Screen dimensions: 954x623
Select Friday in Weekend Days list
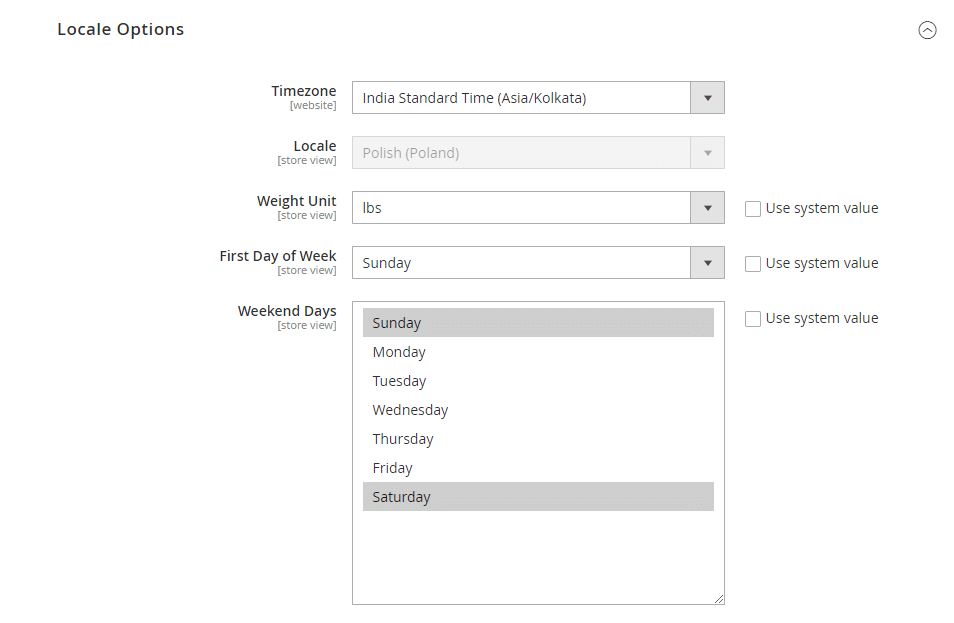pyautogui.click(x=537, y=468)
